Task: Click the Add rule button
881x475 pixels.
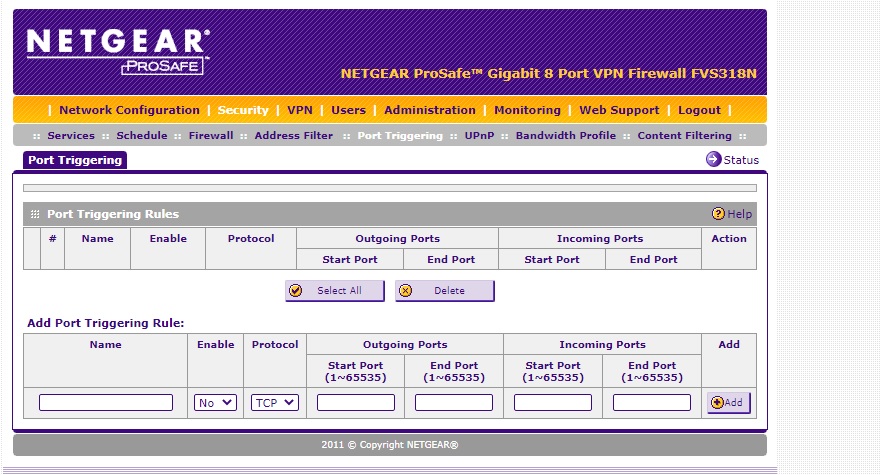Action: pos(728,402)
